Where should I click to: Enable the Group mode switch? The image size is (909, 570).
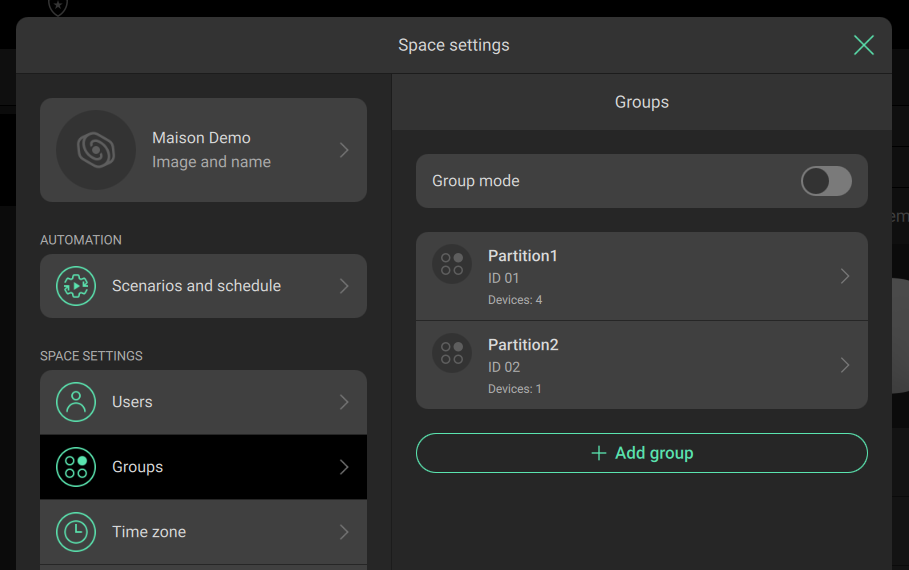826,181
